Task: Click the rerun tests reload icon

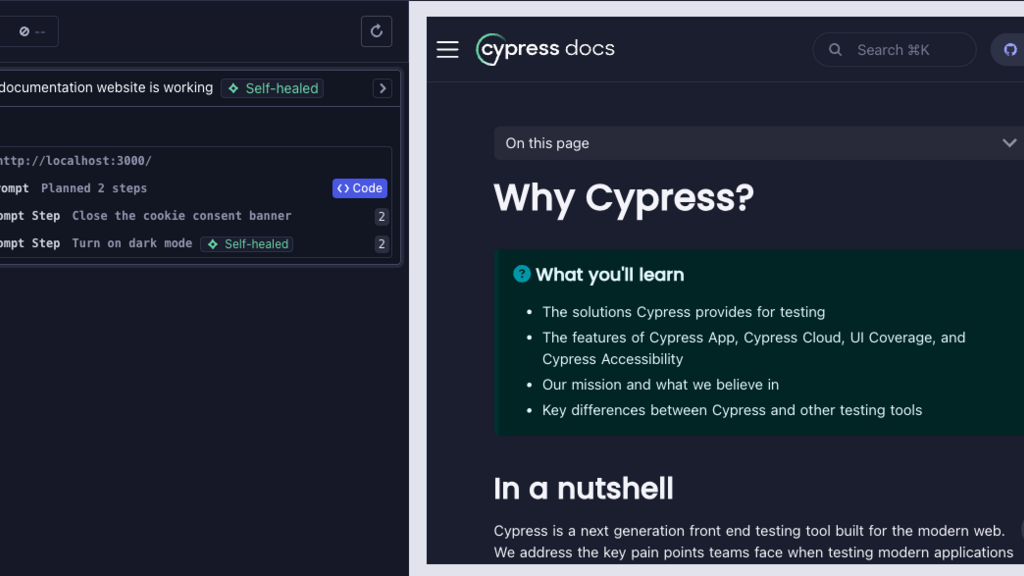Action: point(376,31)
